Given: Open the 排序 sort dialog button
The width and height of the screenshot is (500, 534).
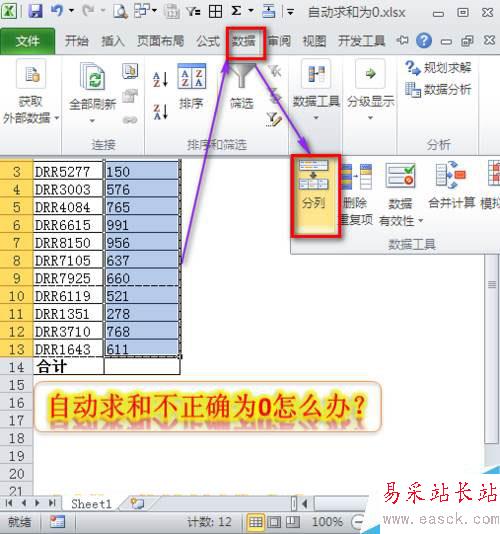Looking at the screenshot, I should (x=191, y=86).
